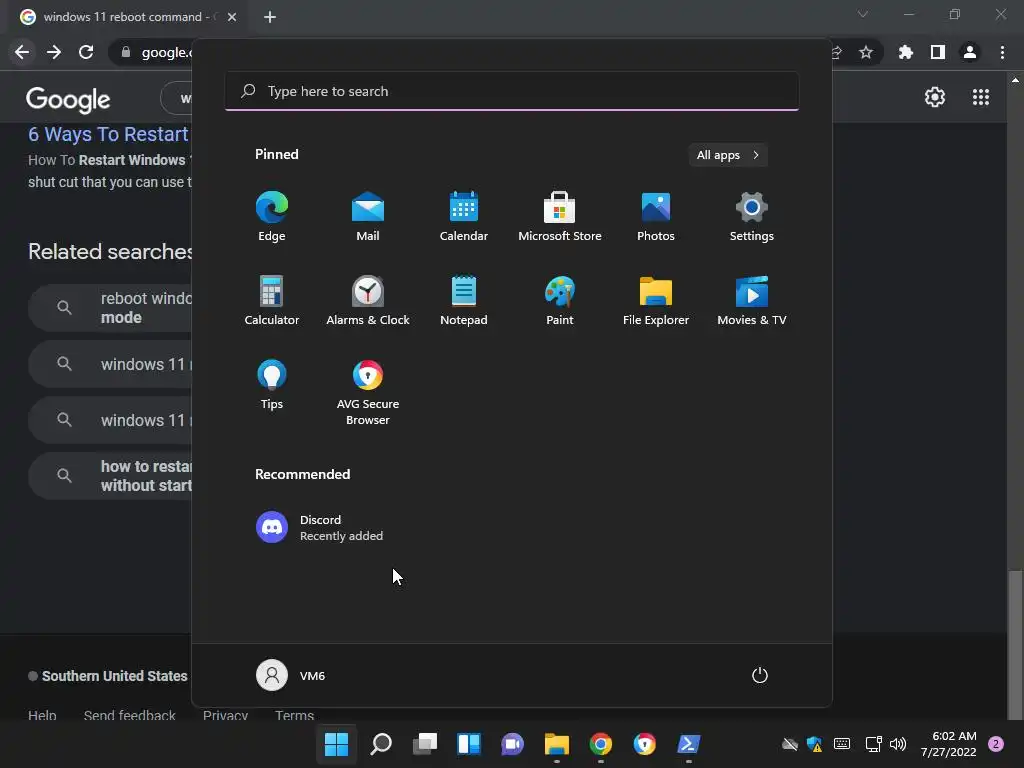
Task: Bookmark this page with the star
Action: coord(865,52)
